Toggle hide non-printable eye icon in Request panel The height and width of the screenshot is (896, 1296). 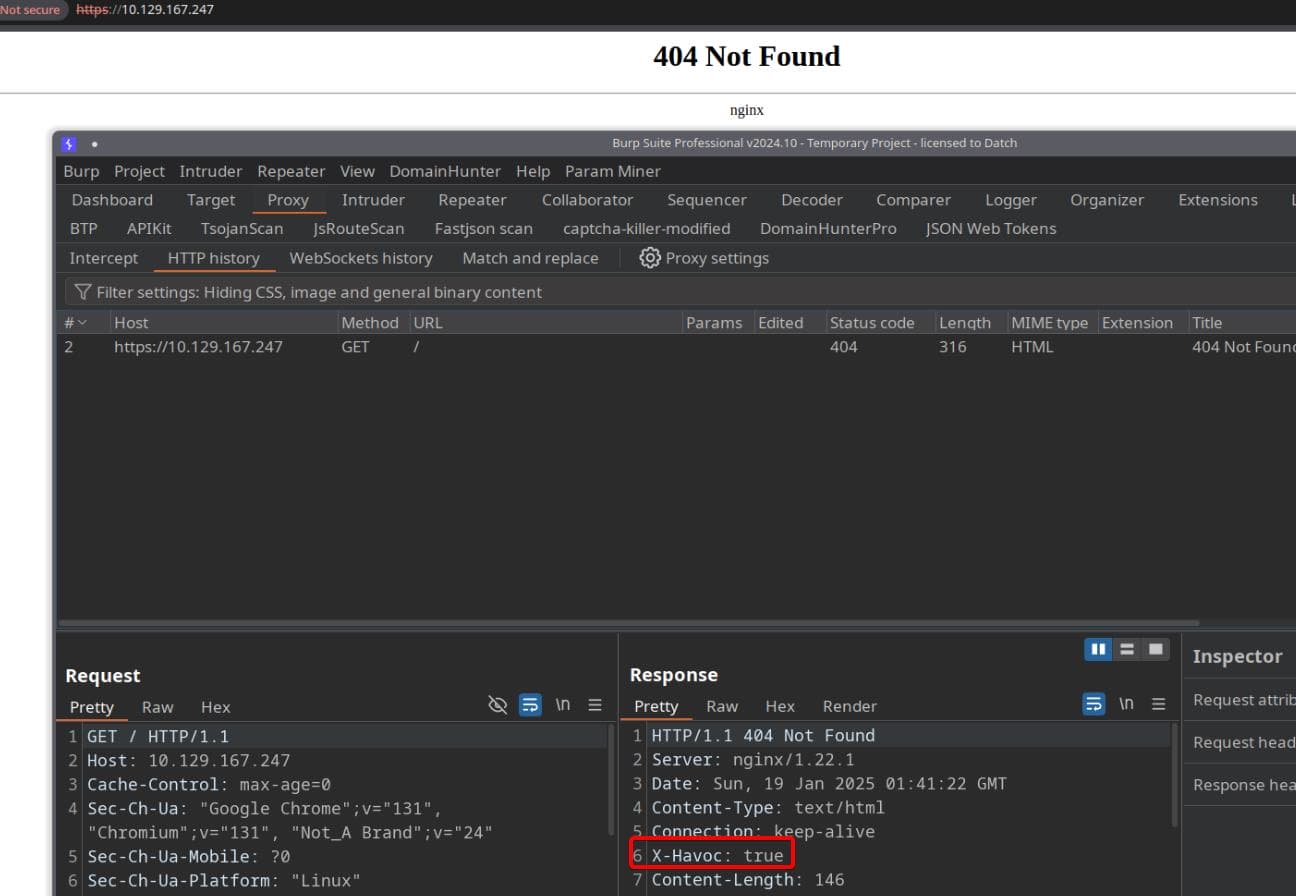[x=497, y=705]
